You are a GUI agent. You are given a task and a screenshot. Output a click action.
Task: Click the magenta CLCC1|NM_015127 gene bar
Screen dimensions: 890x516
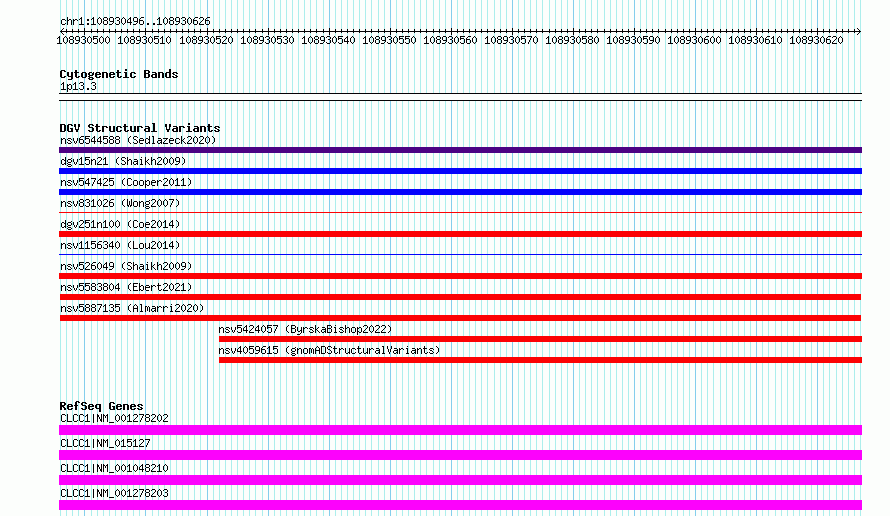tap(460, 455)
